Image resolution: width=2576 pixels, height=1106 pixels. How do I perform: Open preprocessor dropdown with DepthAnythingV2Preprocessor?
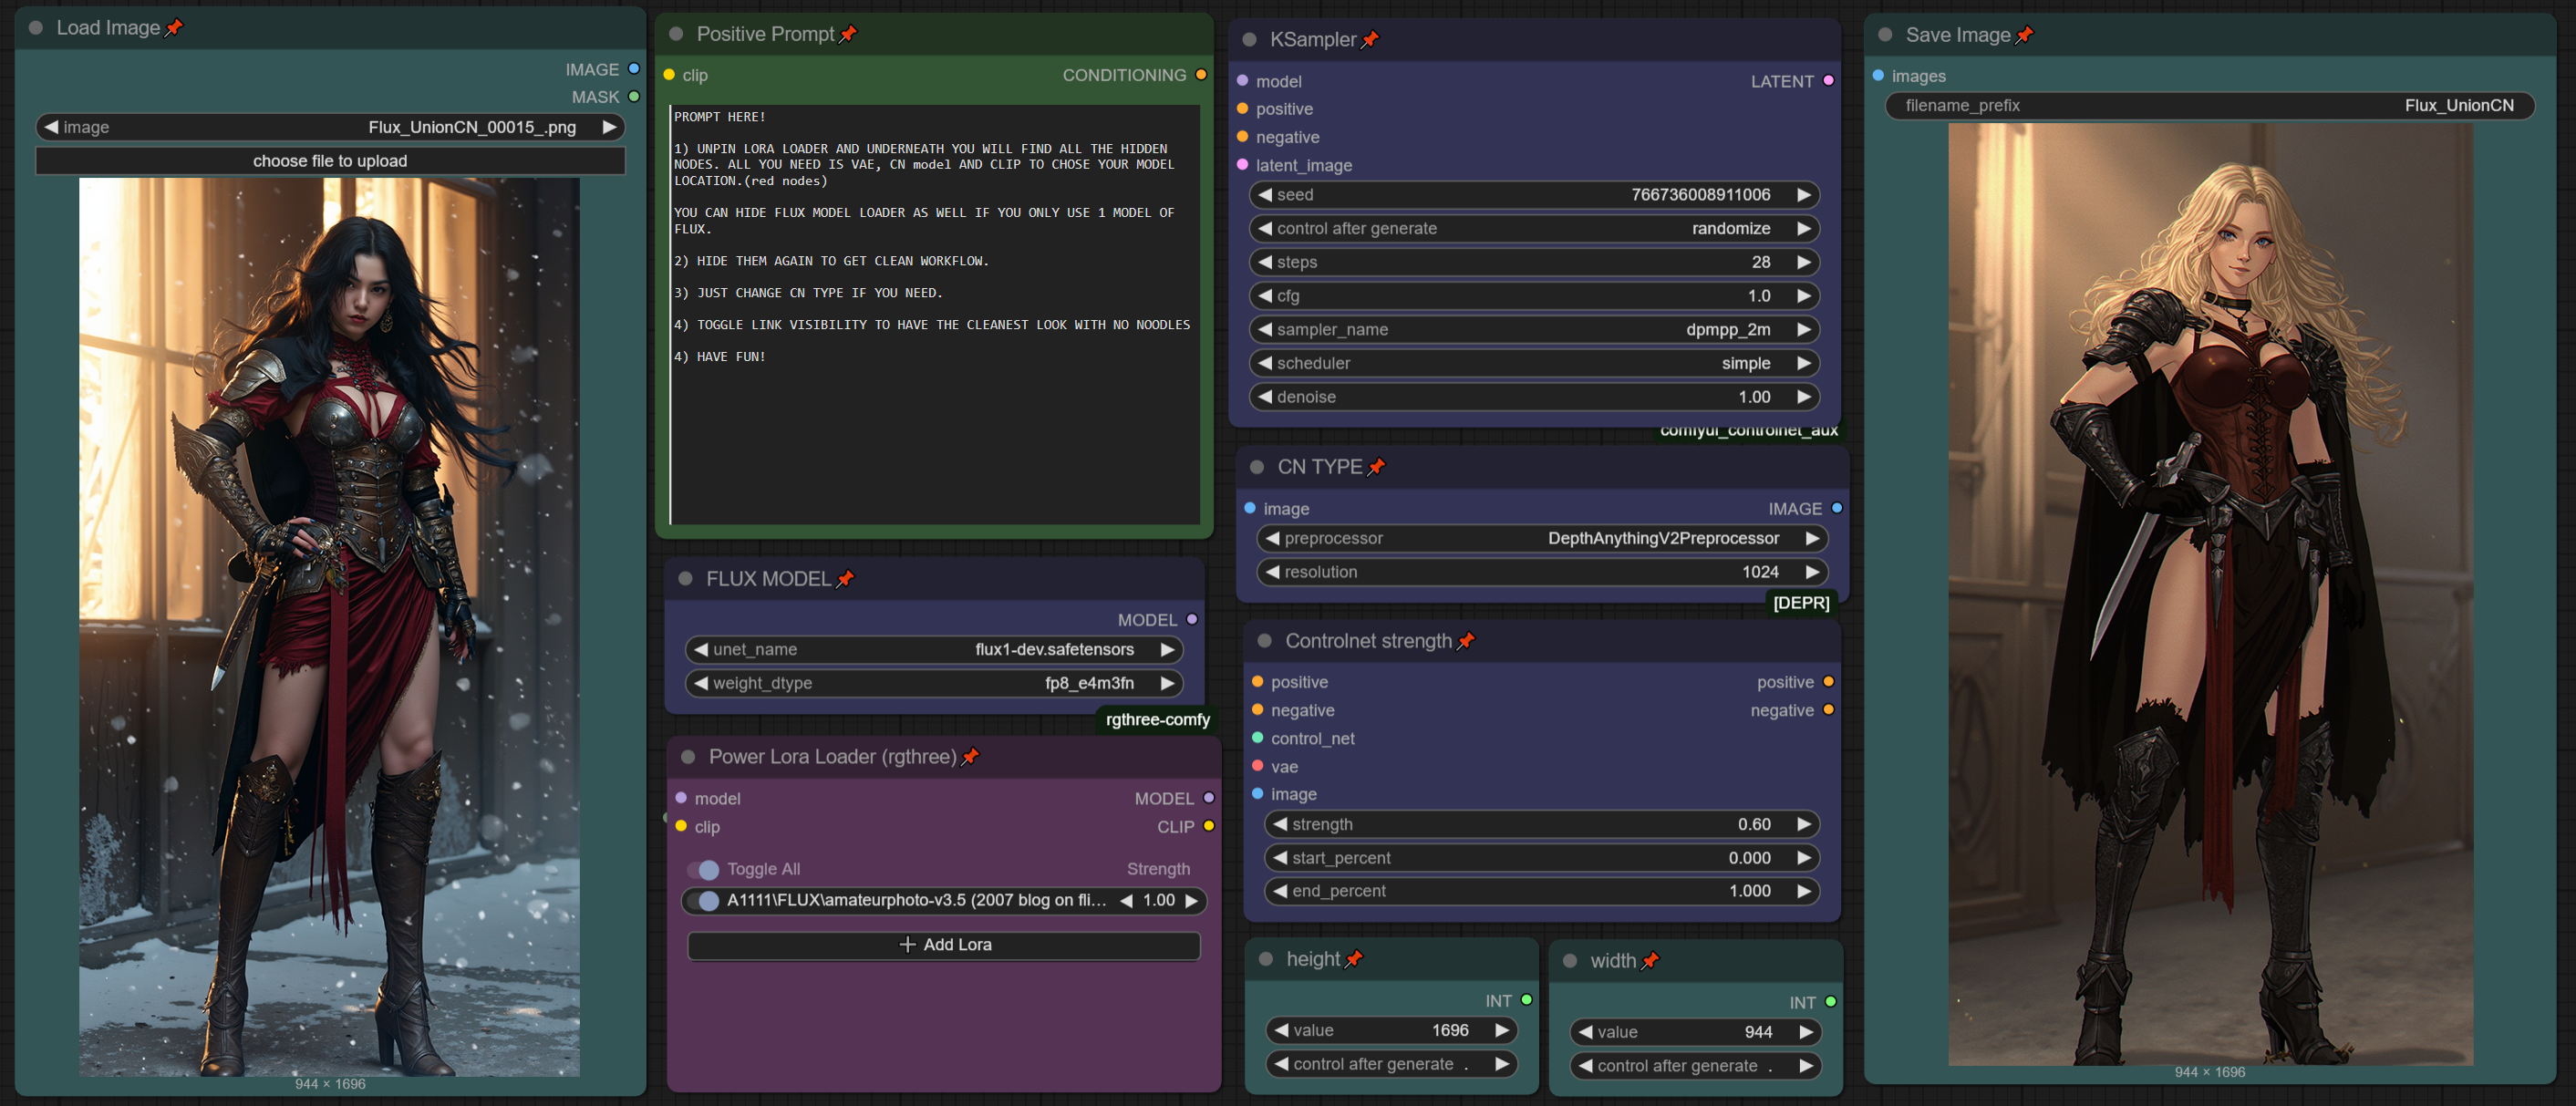tap(1541, 538)
